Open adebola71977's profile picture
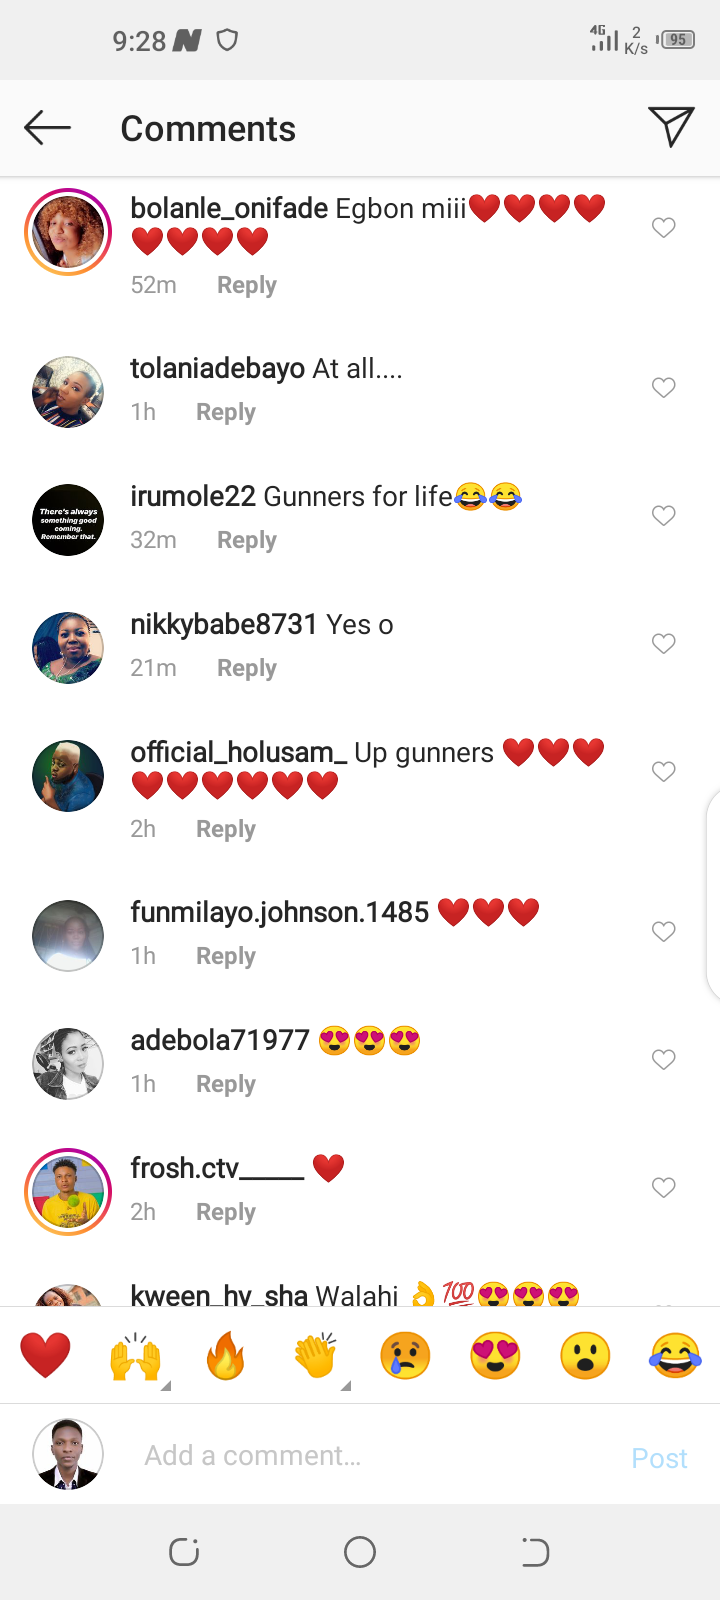Viewport: 720px width, 1600px height. [68, 1064]
